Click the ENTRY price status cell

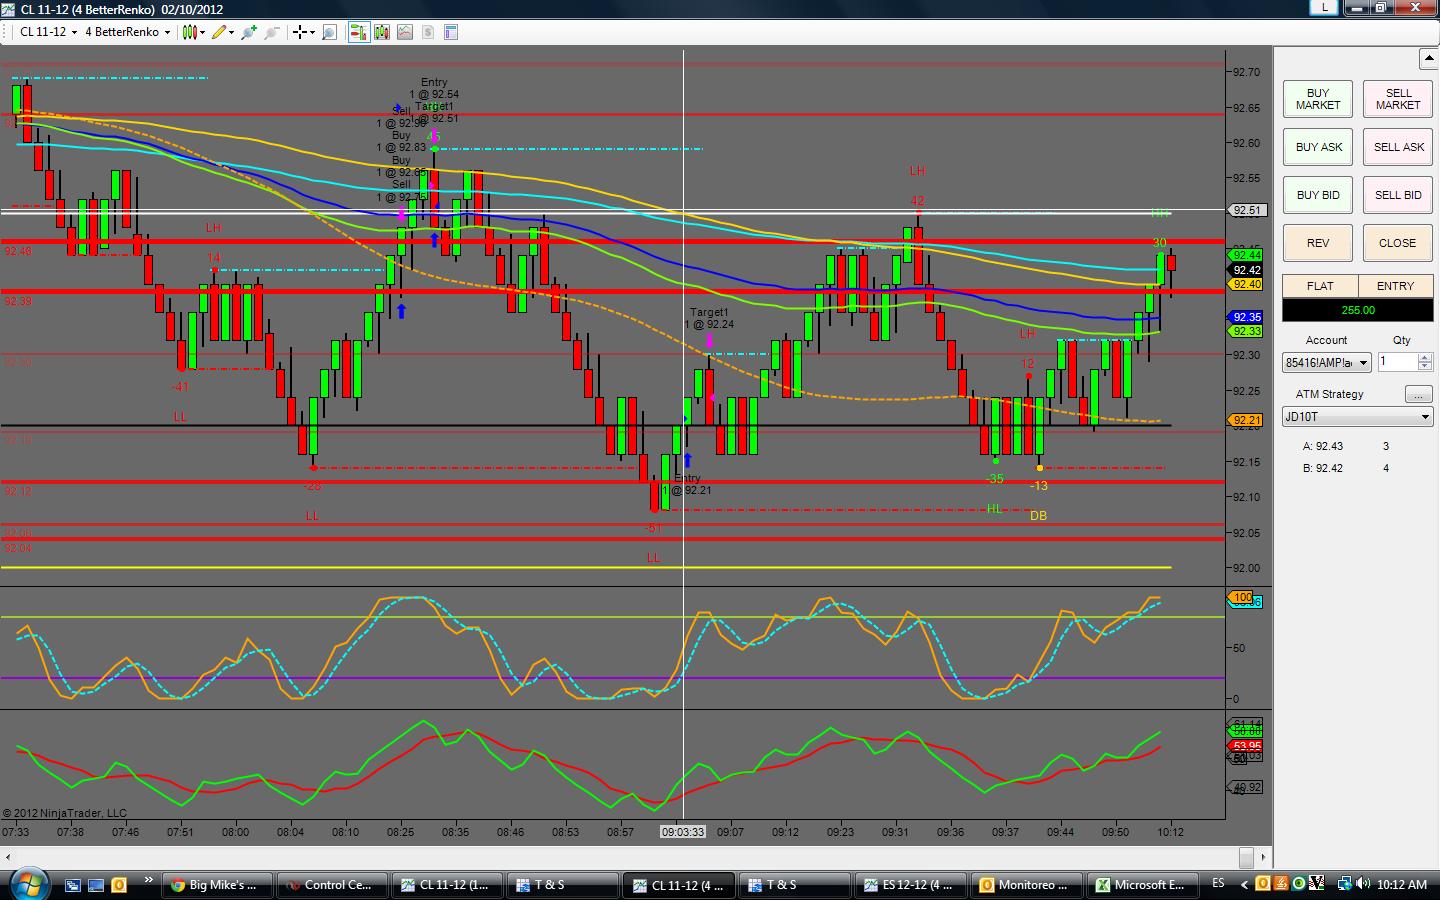pos(1395,286)
